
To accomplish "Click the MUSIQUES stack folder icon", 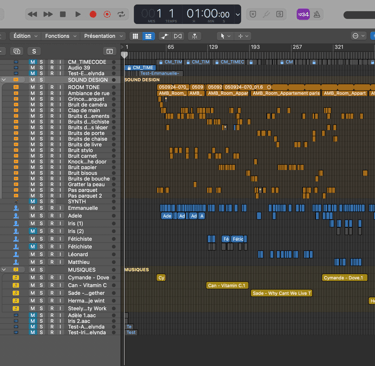I will (16, 269).
